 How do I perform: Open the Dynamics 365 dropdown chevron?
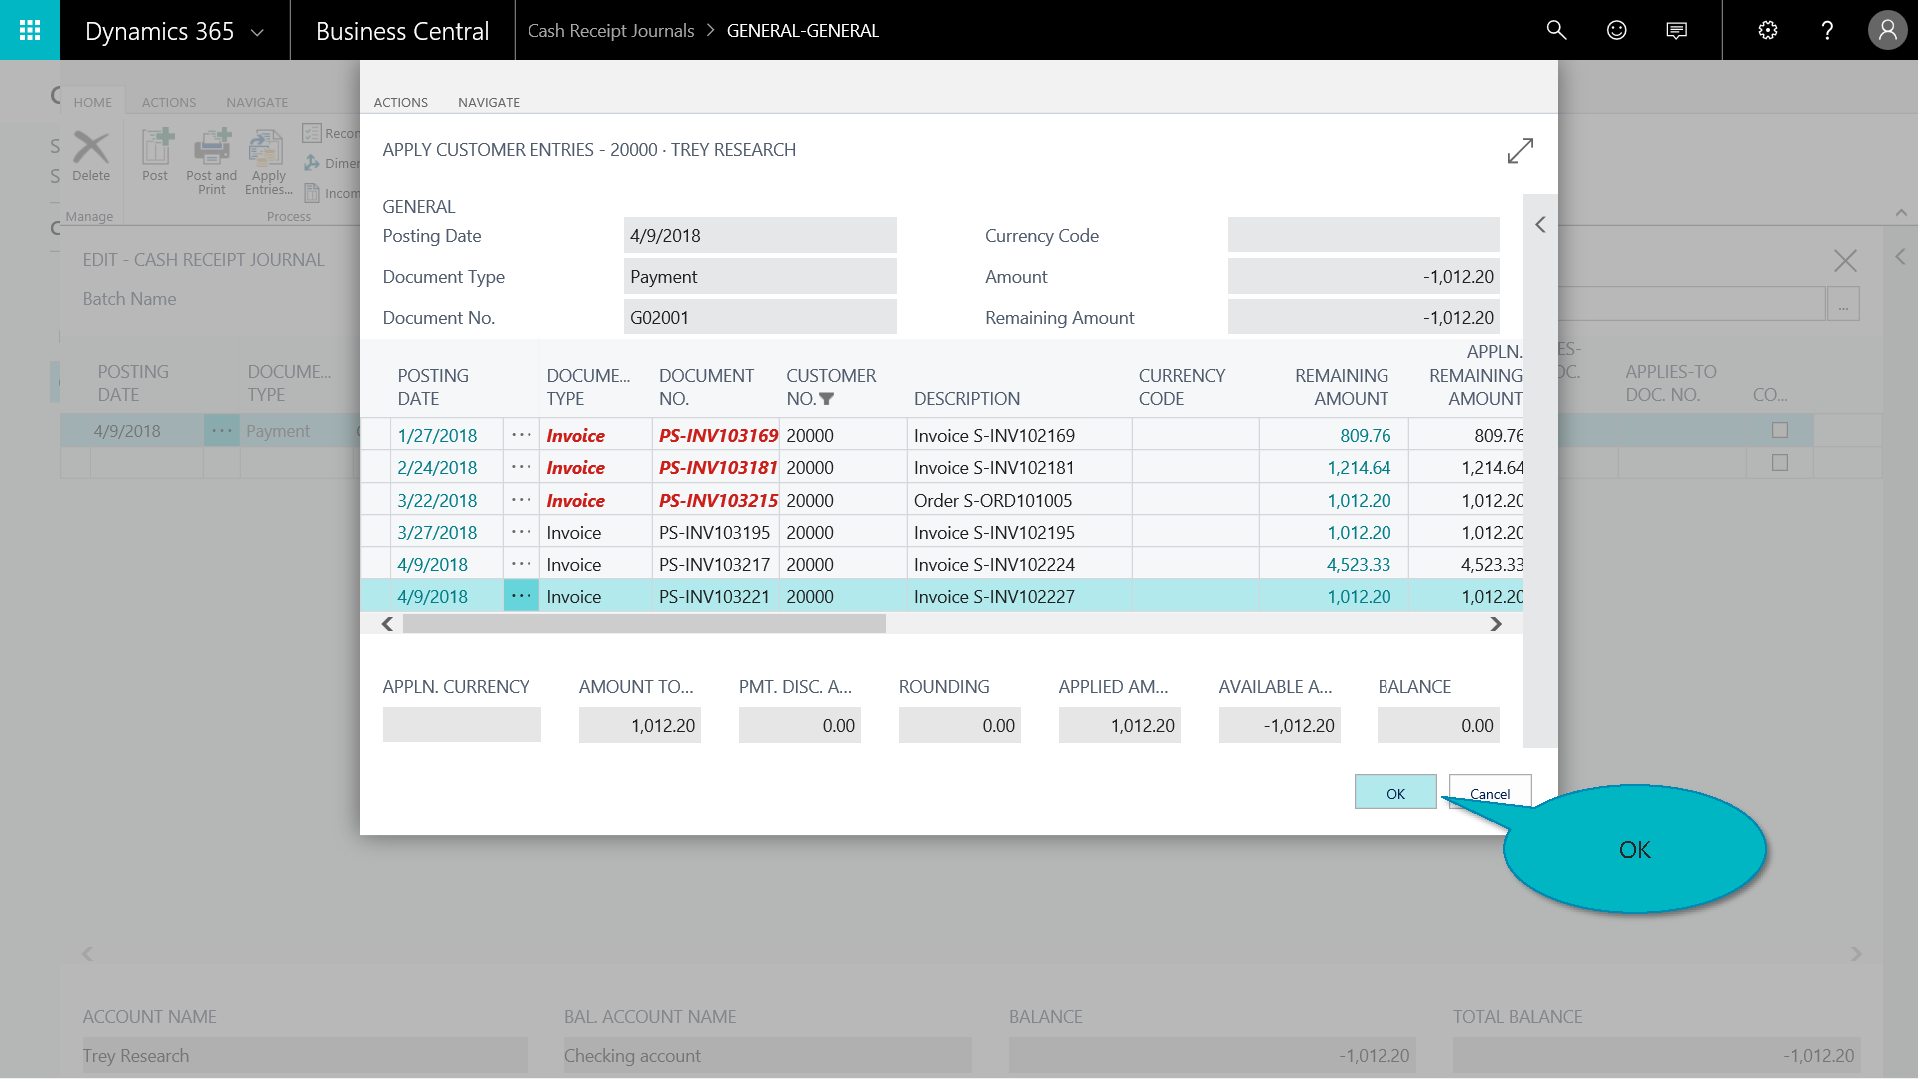click(257, 32)
